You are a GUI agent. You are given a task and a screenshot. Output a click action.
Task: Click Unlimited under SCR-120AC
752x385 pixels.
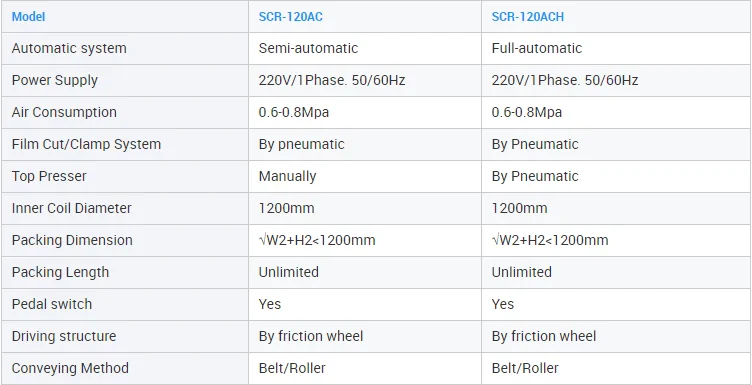[289, 272]
